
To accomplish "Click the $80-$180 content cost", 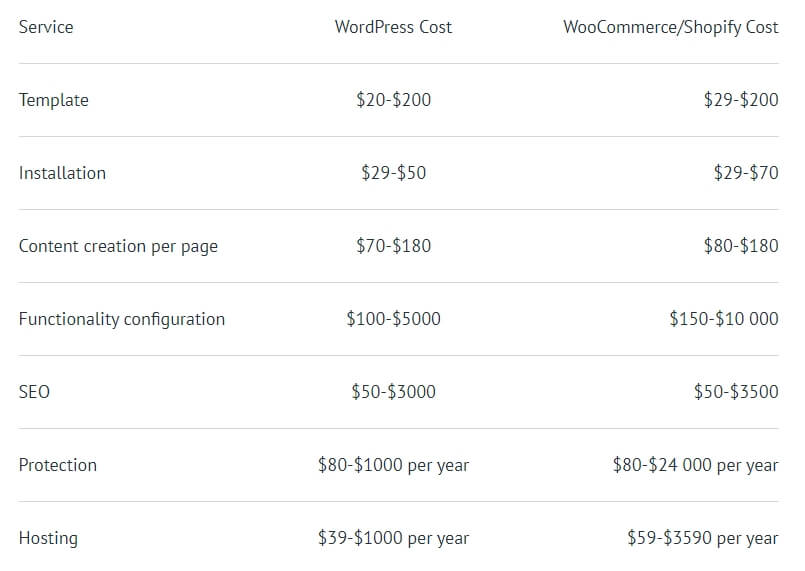I will pyautogui.click(x=741, y=245).
